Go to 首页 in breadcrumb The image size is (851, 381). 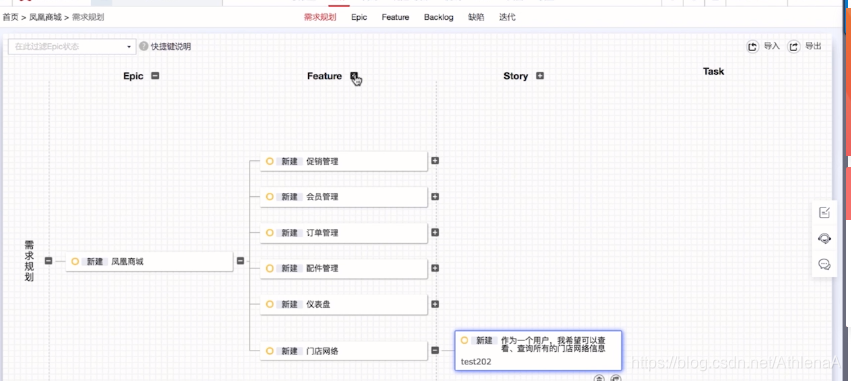[x=10, y=17]
